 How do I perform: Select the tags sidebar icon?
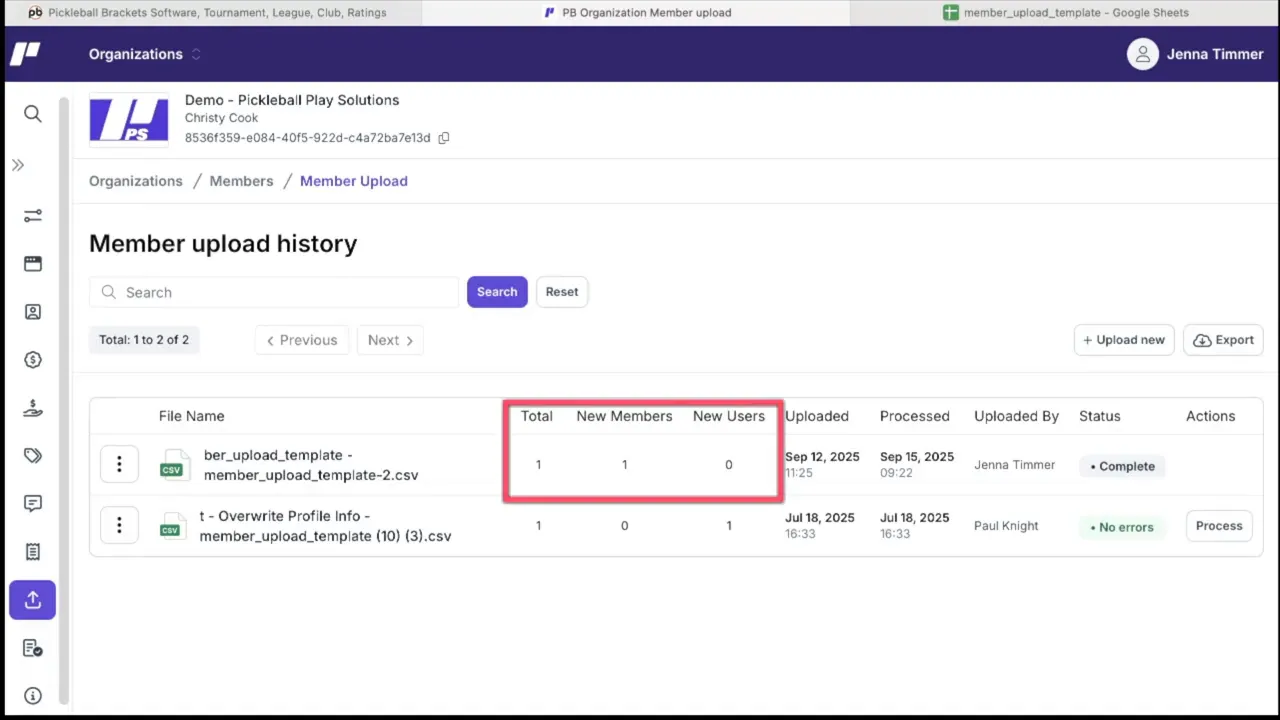click(32, 455)
